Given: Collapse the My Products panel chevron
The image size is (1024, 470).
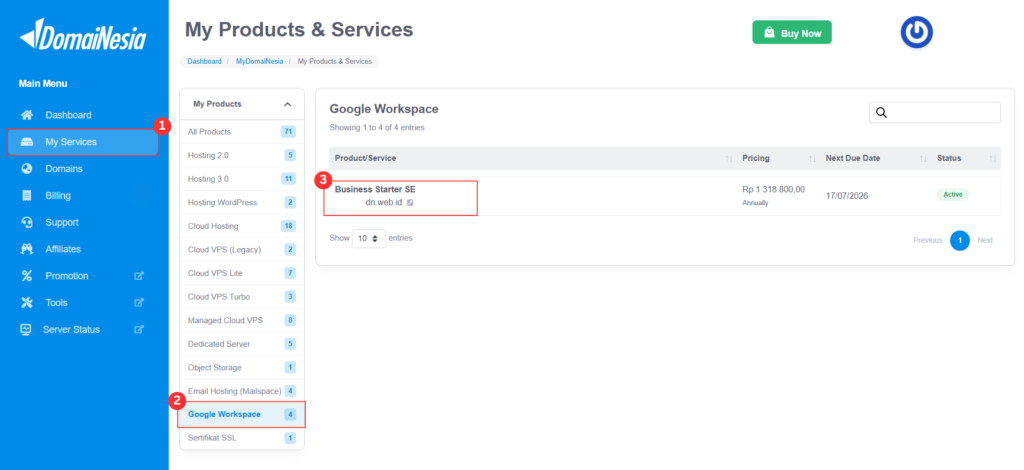Looking at the screenshot, I should click(287, 104).
